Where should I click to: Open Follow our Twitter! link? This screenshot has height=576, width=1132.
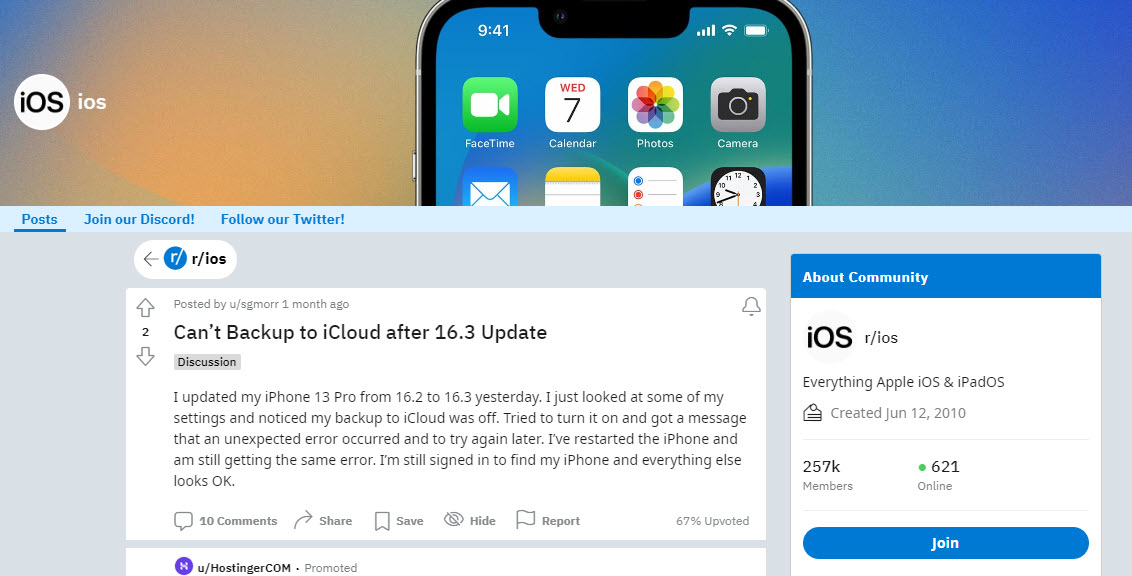coord(282,219)
